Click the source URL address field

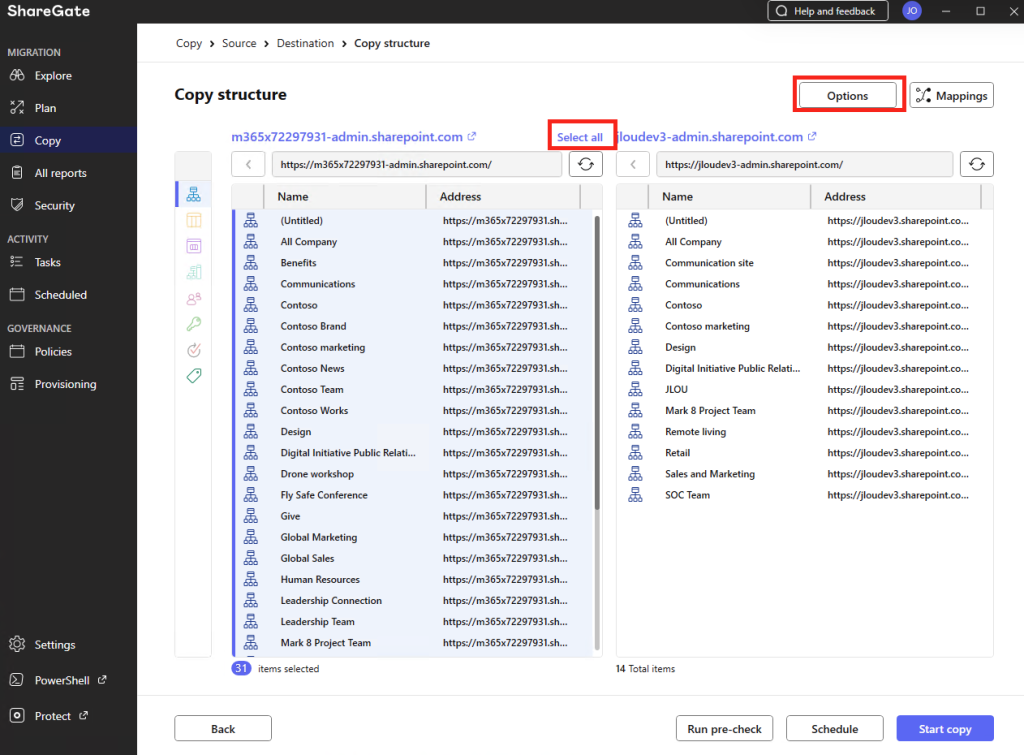coord(417,165)
